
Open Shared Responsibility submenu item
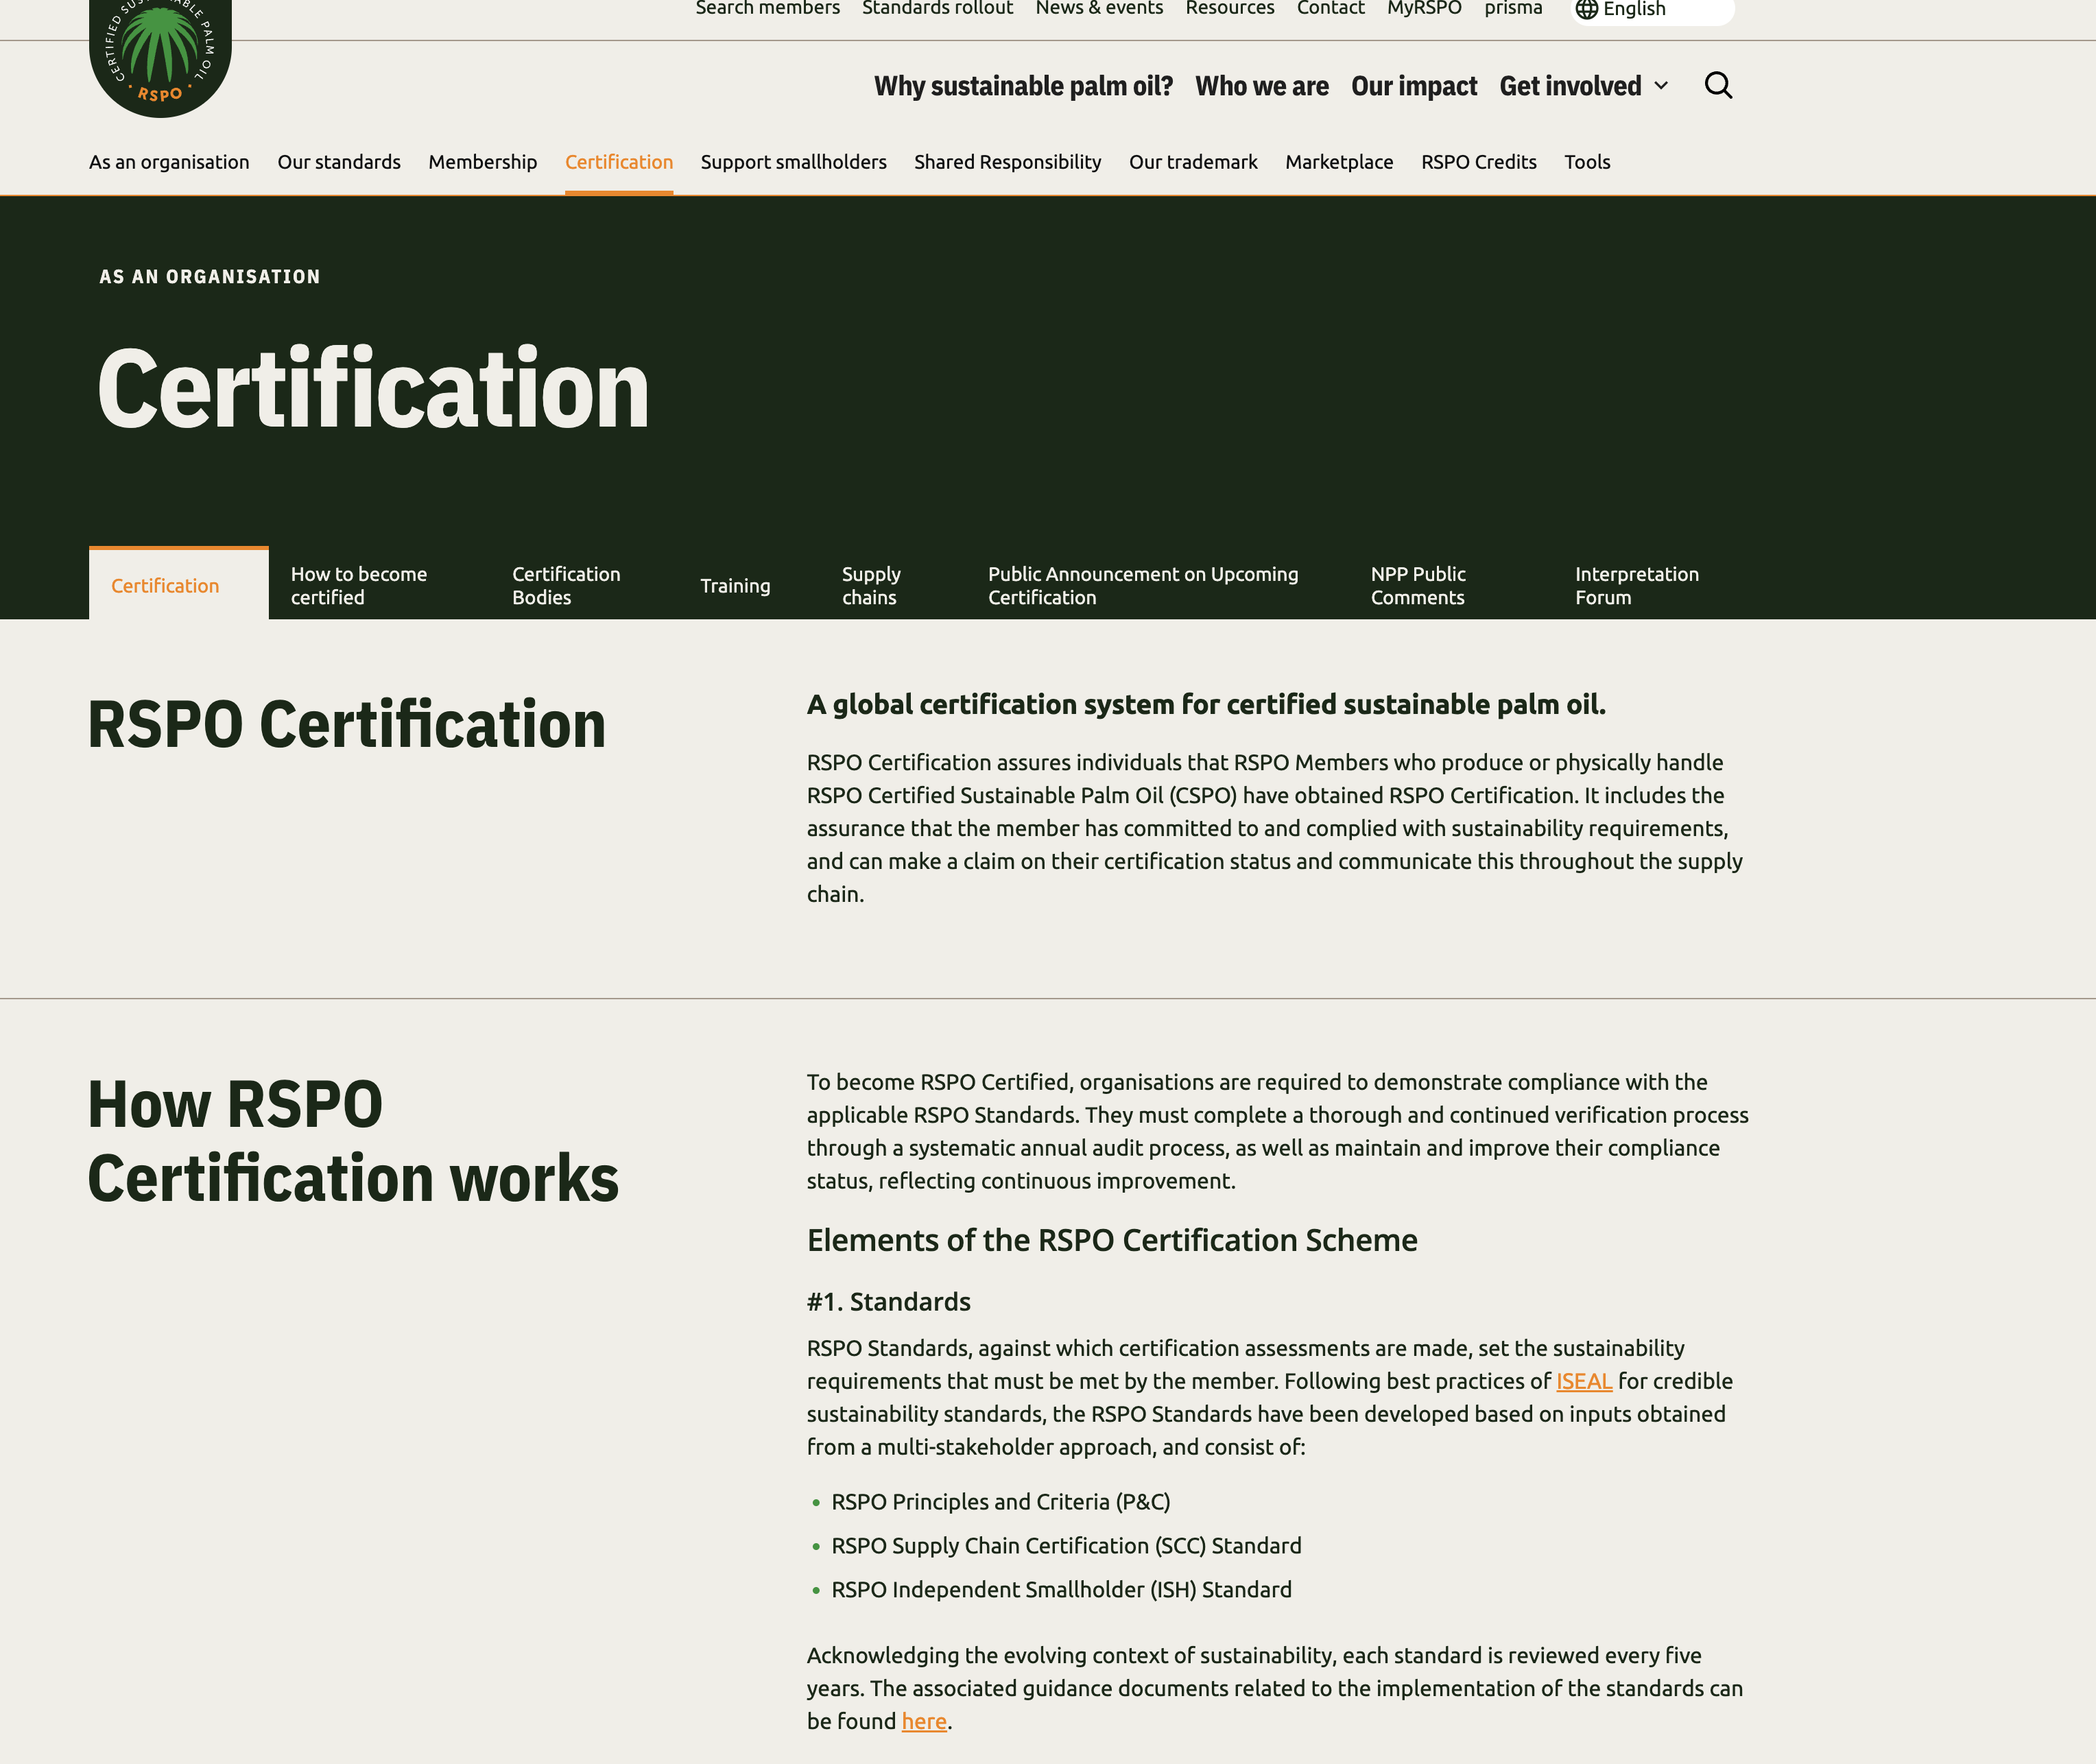point(1007,162)
